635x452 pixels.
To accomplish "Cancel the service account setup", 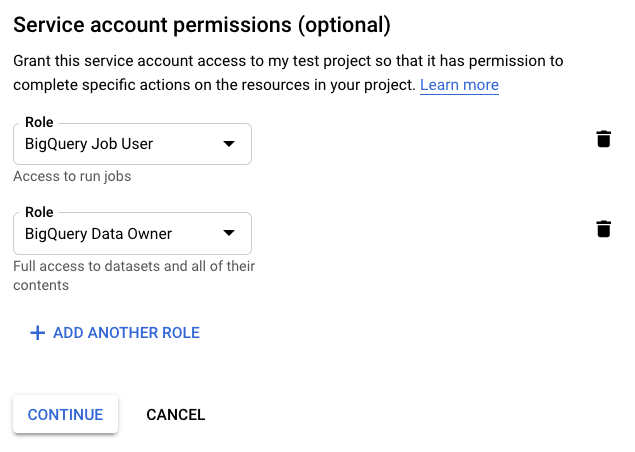I will coord(176,415).
